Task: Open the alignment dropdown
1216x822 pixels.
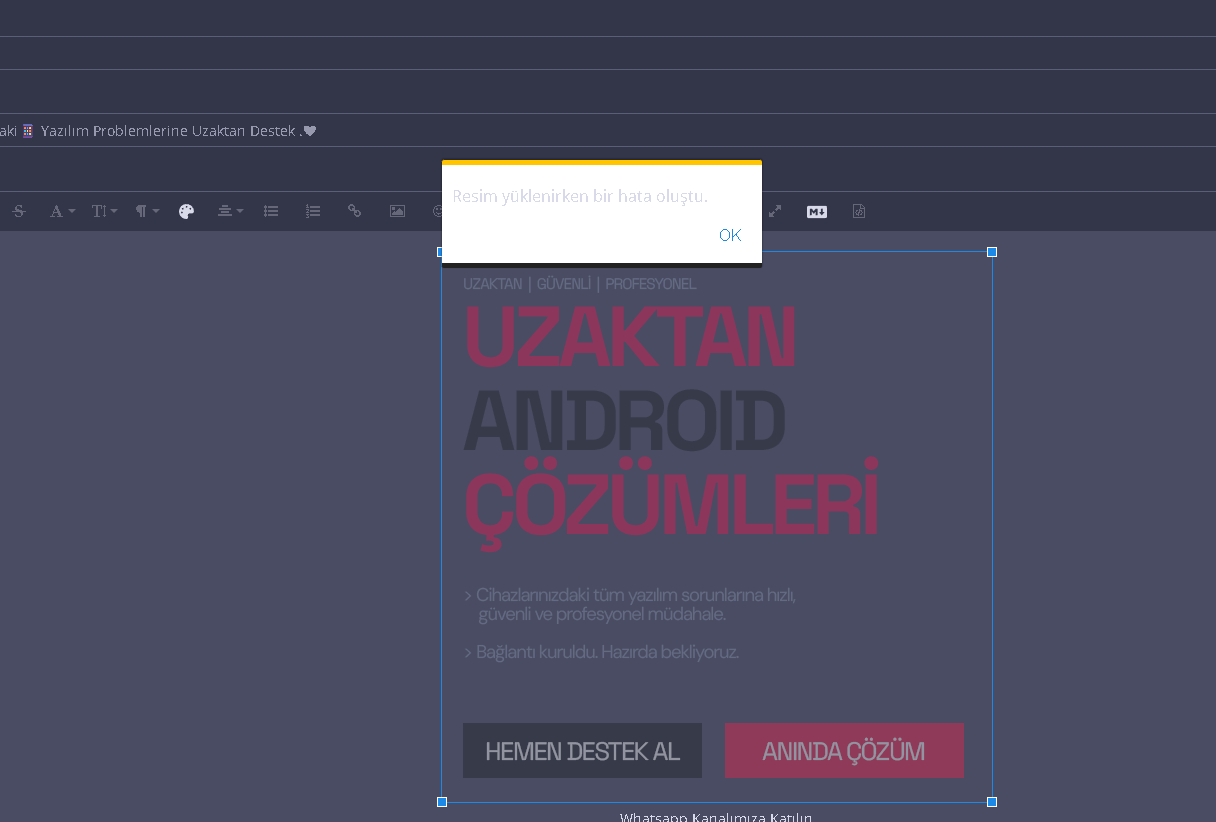Action: click(230, 211)
